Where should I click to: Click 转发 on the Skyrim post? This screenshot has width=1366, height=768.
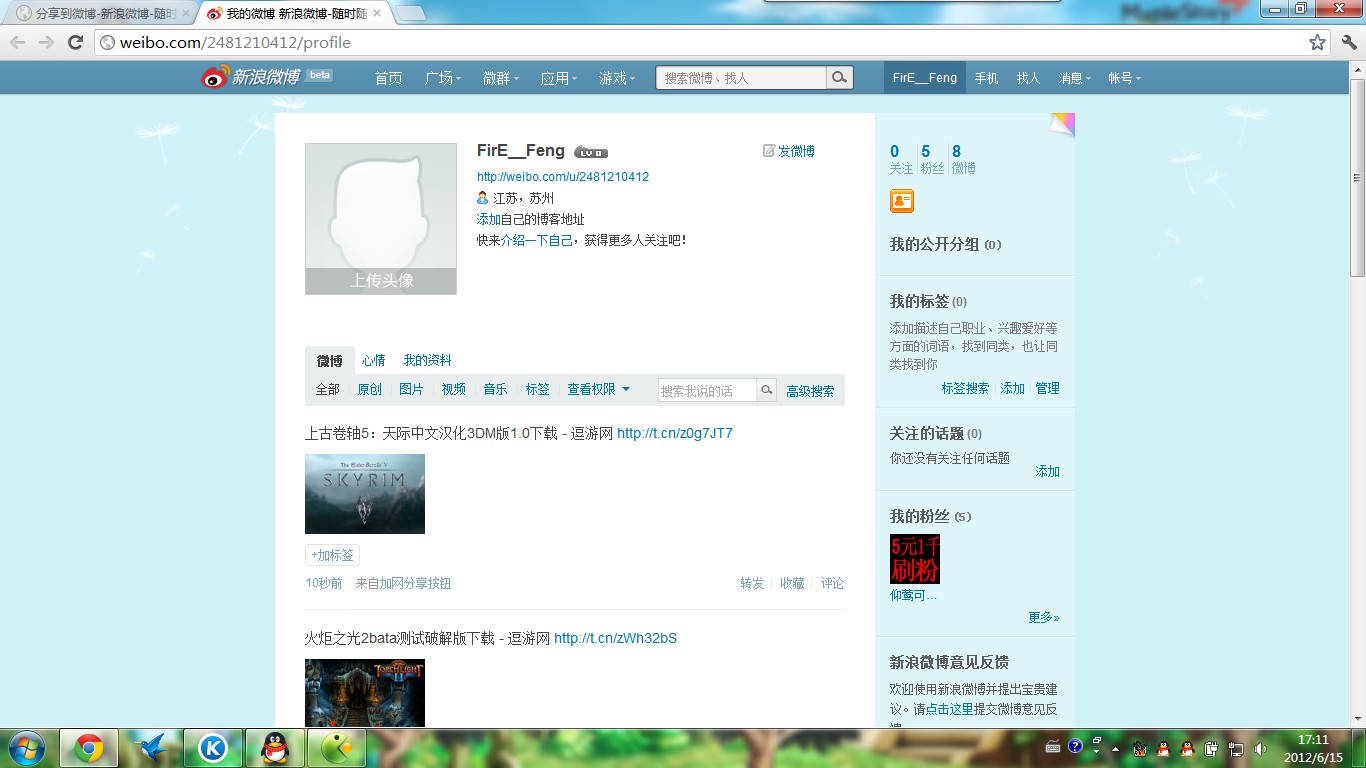(752, 583)
